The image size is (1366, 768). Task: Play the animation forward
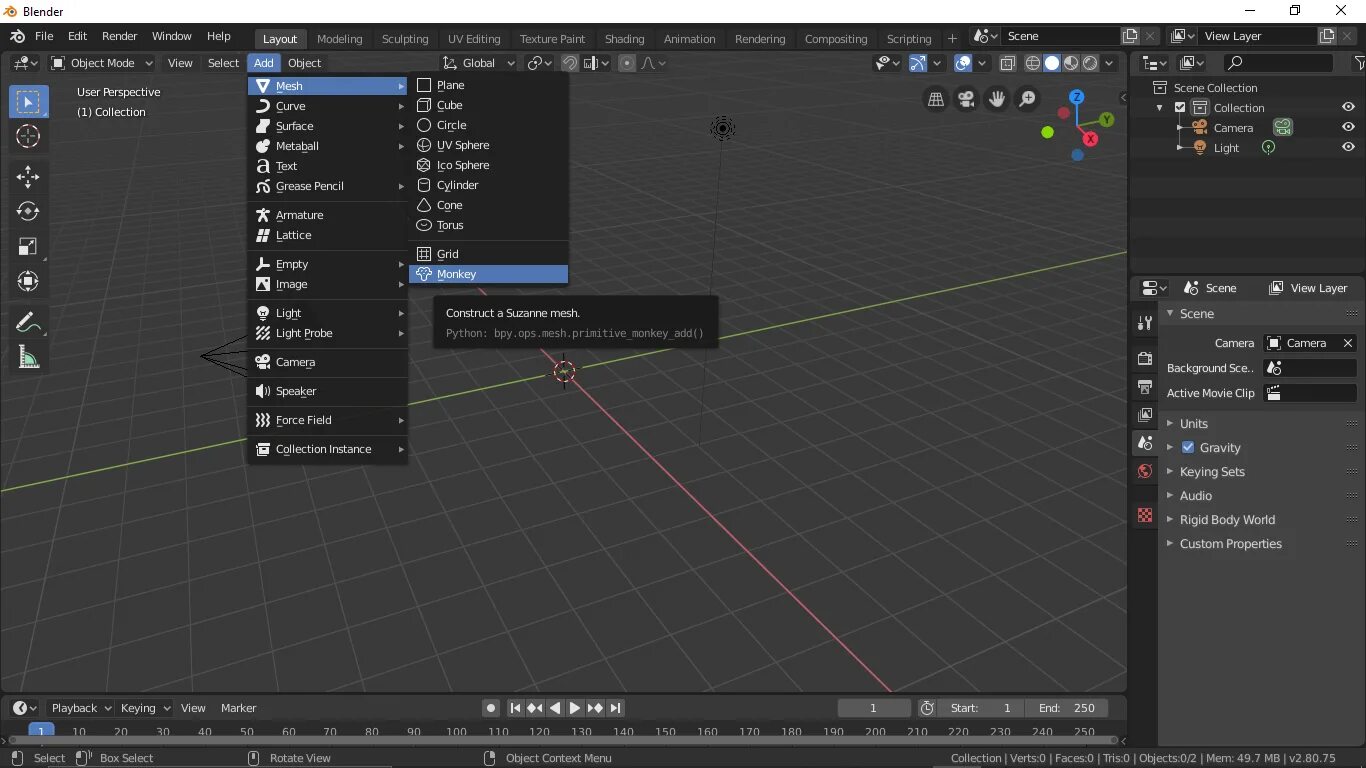pyautogui.click(x=575, y=708)
